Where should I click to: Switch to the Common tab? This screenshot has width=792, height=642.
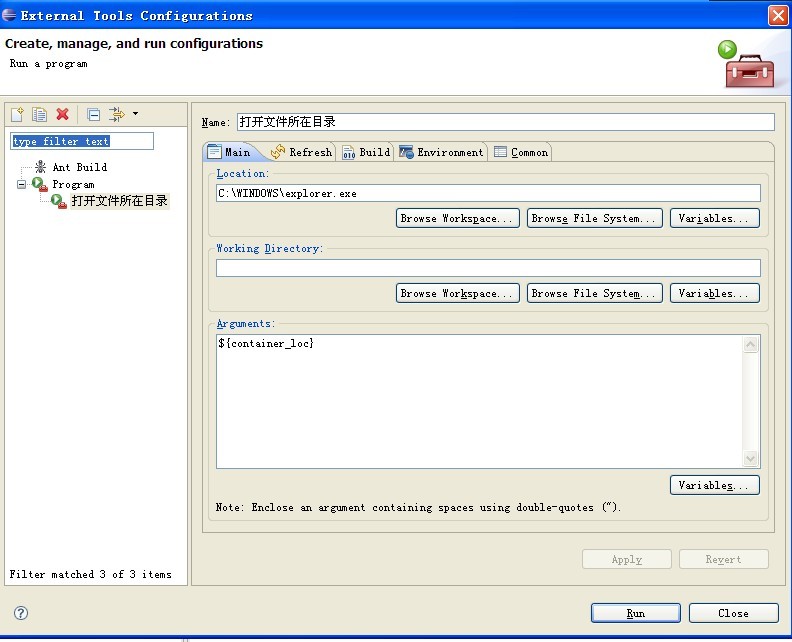(521, 152)
